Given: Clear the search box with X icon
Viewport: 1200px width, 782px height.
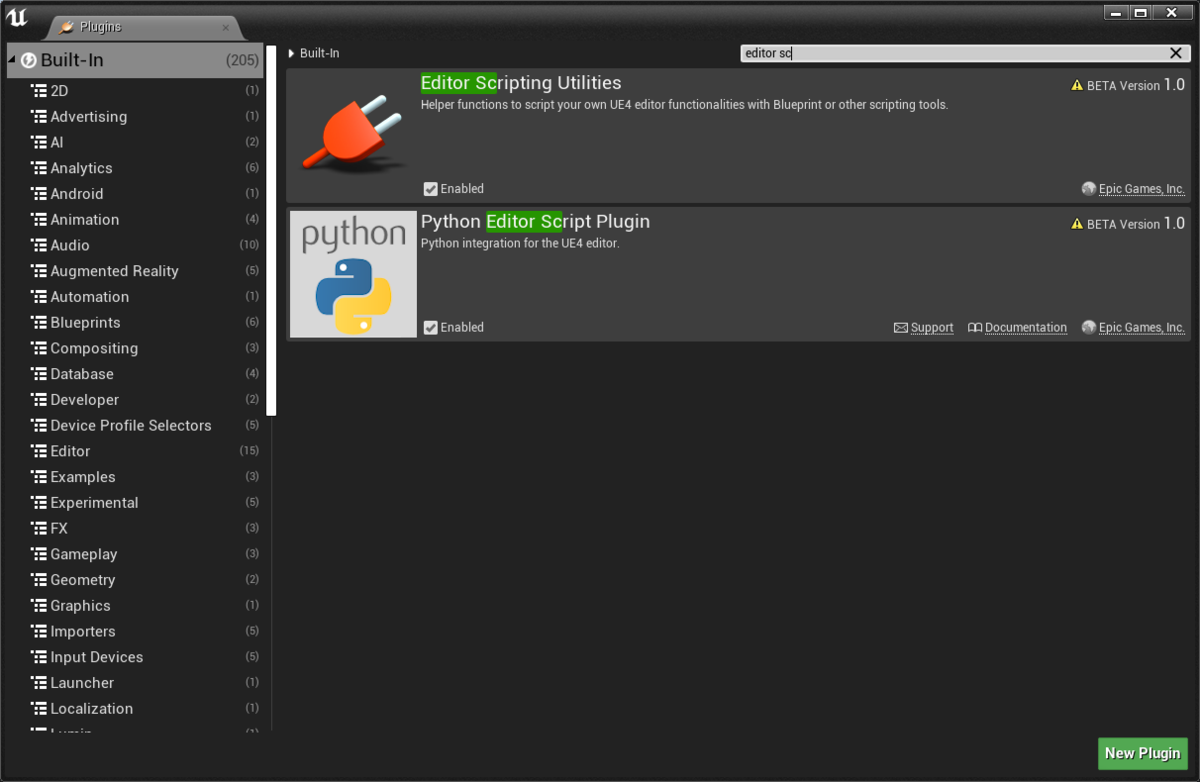Looking at the screenshot, I should click(x=1176, y=53).
